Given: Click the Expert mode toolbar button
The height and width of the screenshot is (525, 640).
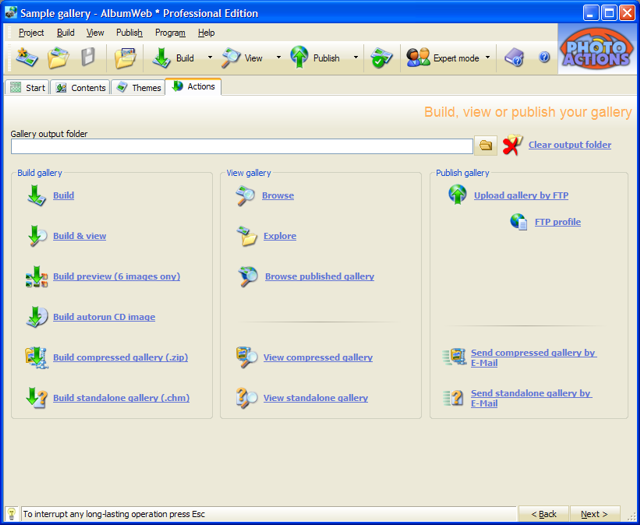Looking at the screenshot, I should click(442, 58).
